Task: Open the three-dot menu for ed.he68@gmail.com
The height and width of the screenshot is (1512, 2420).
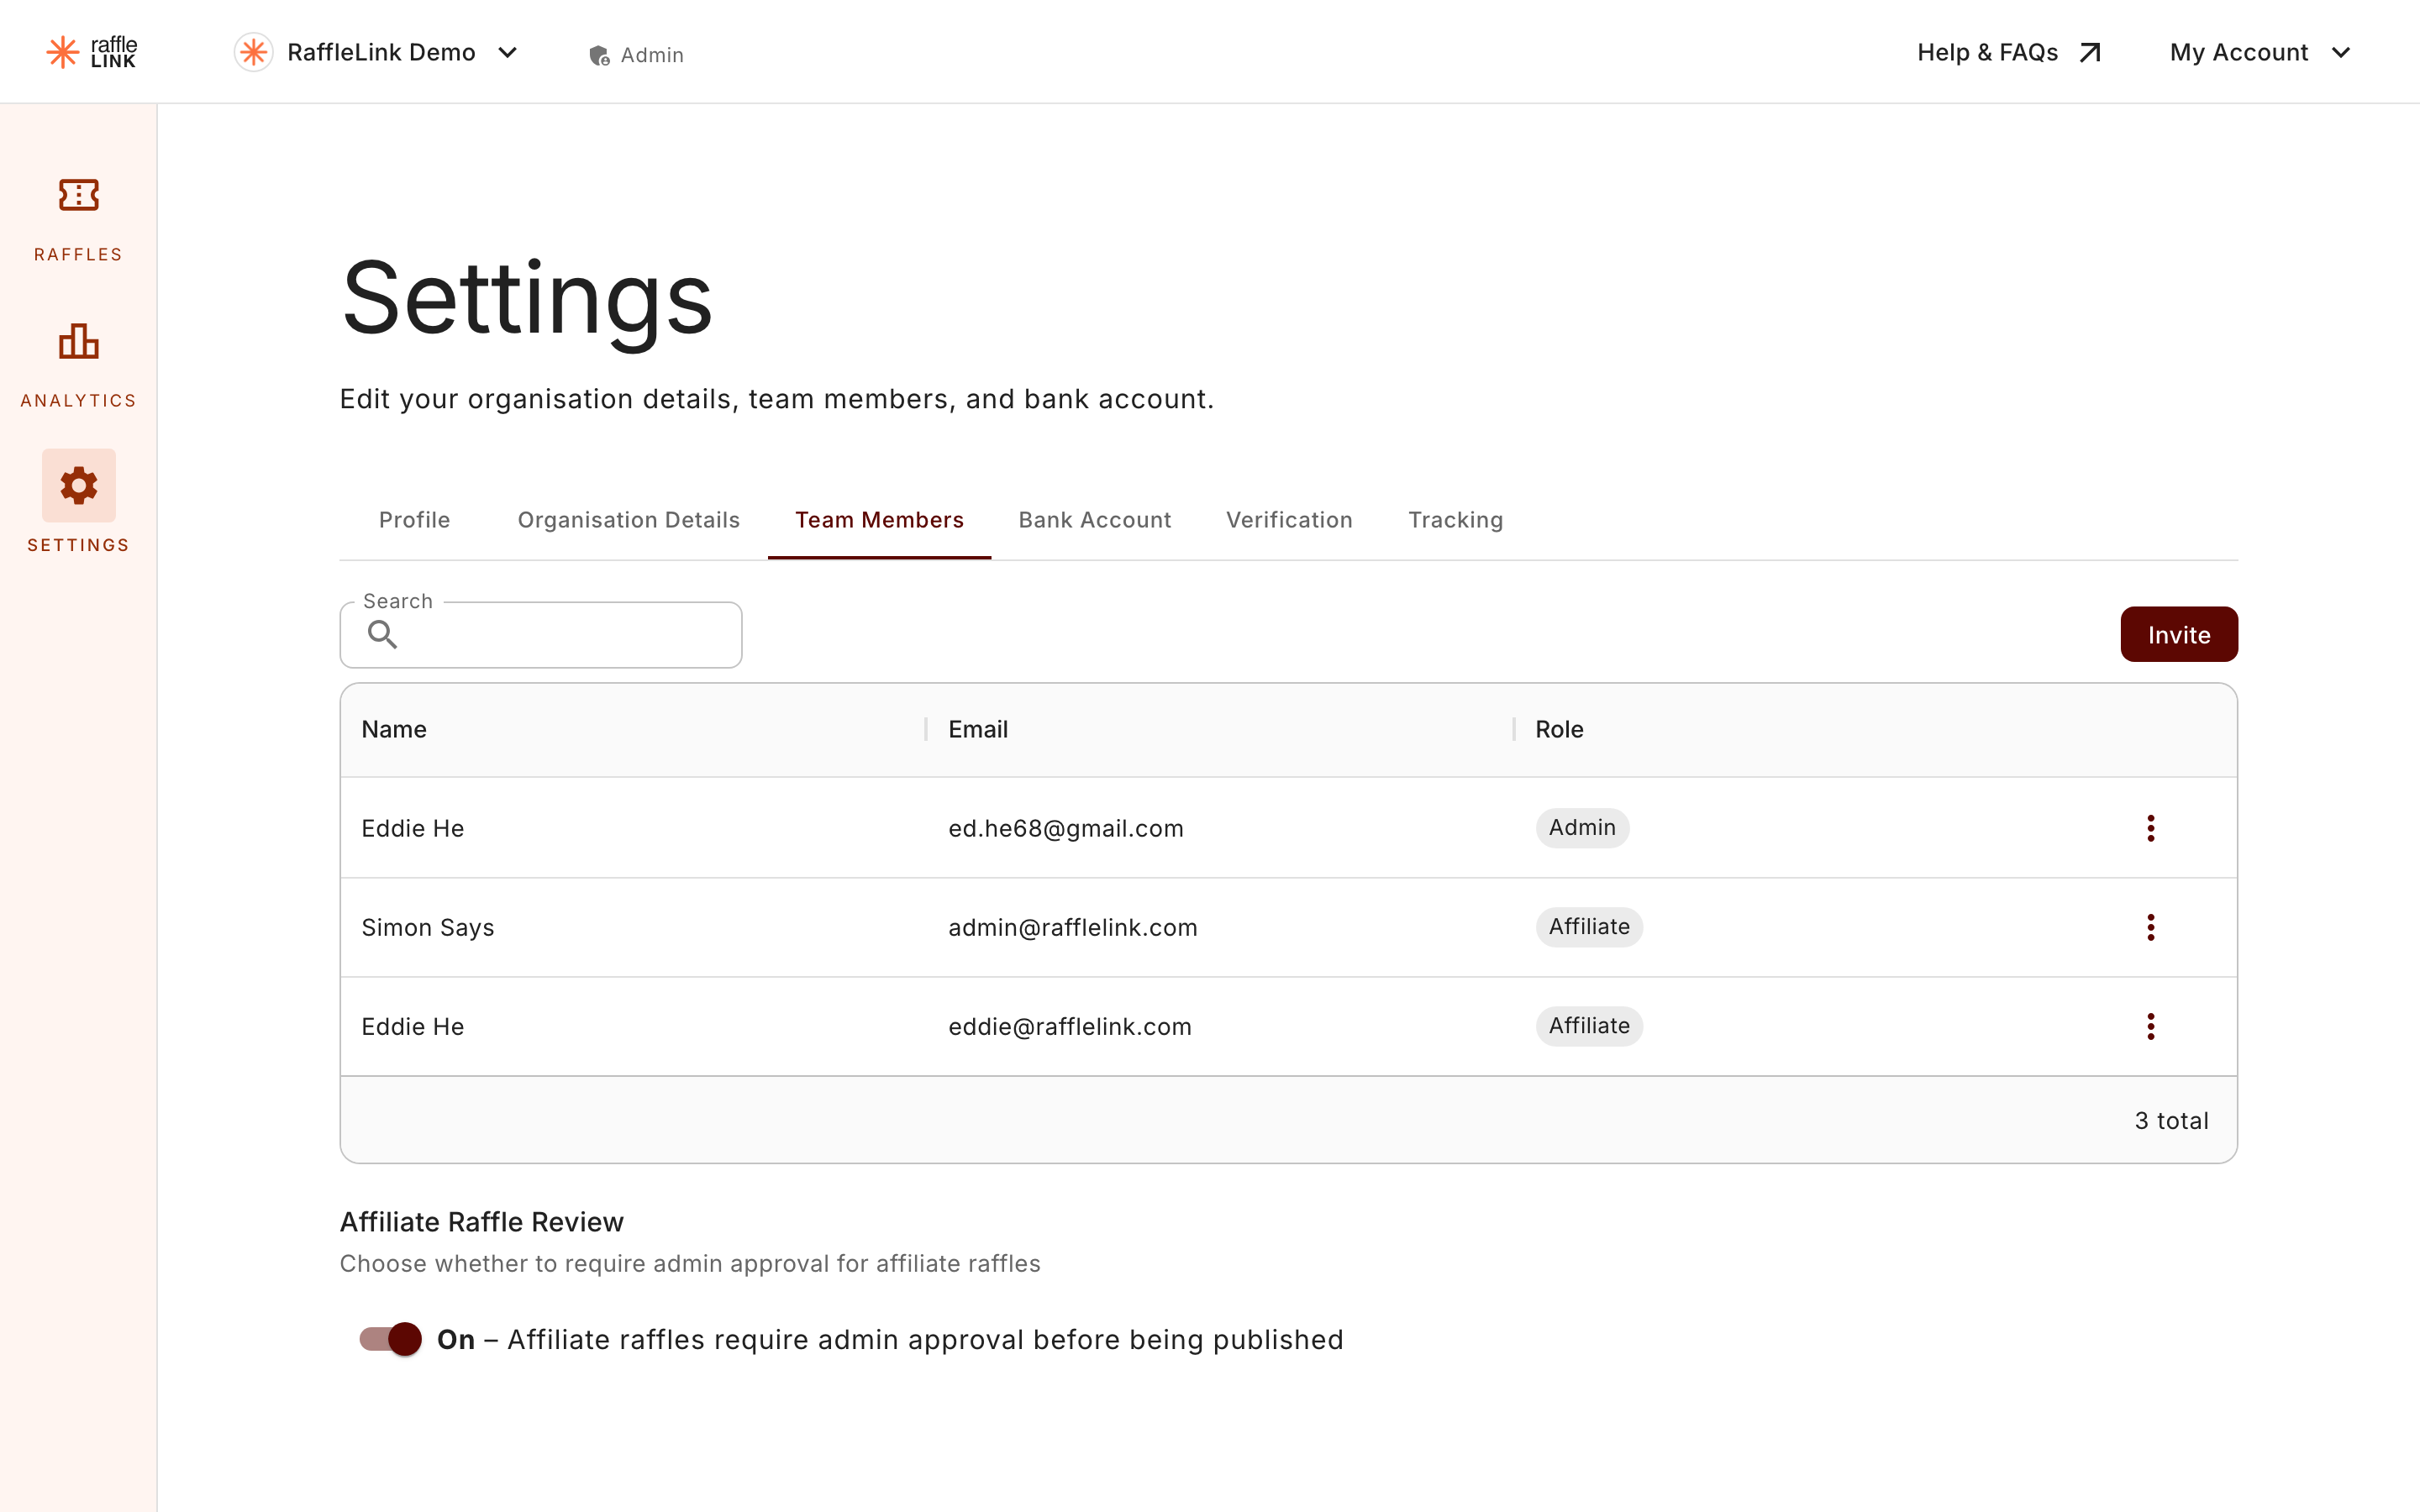Action: coord(2150,828)
